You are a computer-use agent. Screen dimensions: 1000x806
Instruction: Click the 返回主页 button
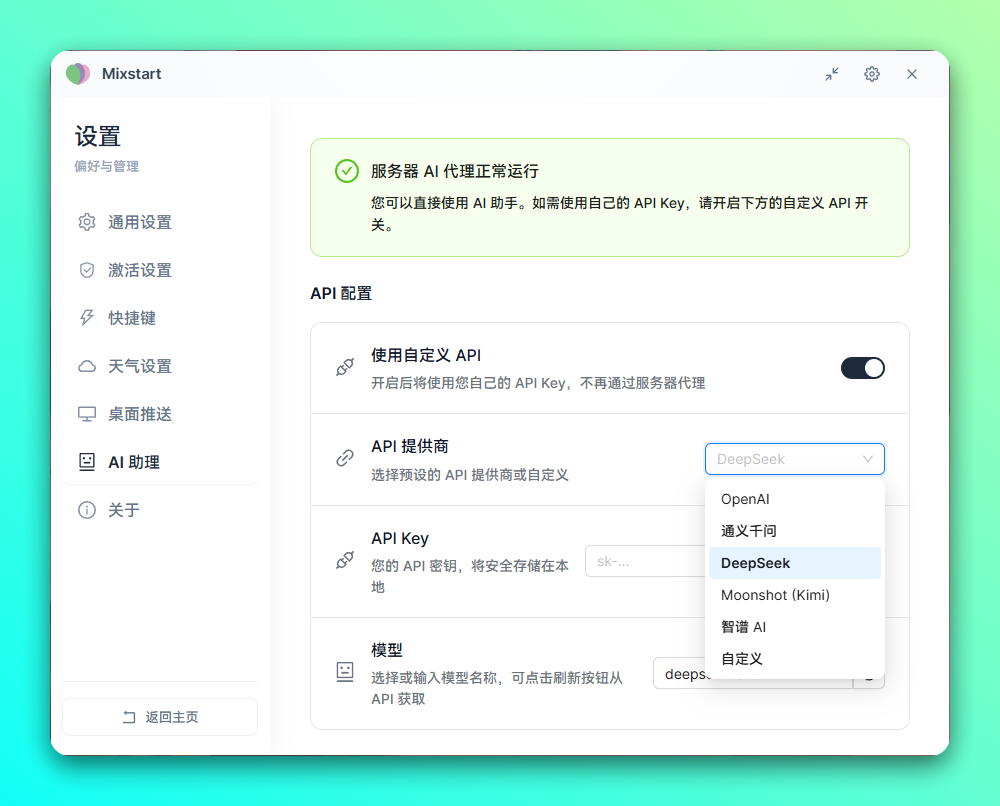coord(159,716)
